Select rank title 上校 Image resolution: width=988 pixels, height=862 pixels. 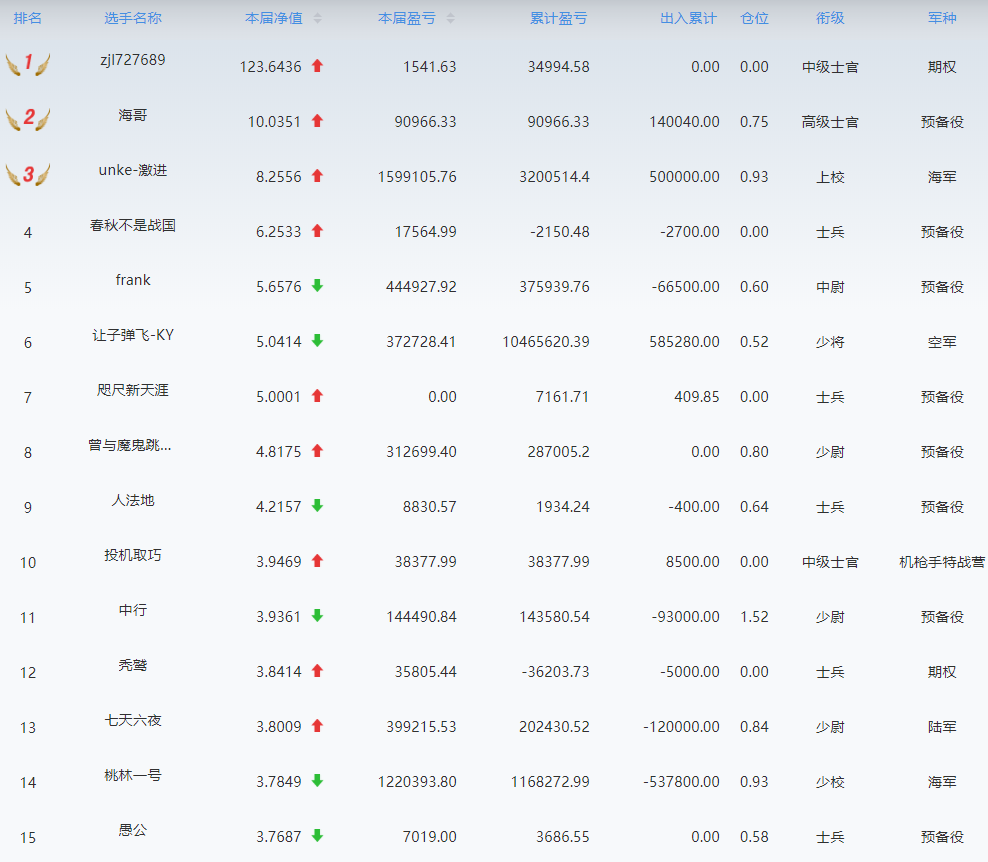[x=830, y=177]
